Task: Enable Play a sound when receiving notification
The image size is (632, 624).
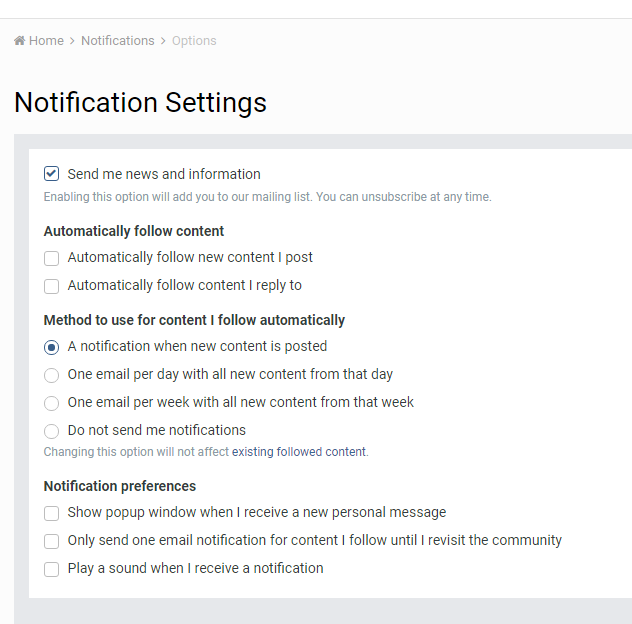Action: 51,569
